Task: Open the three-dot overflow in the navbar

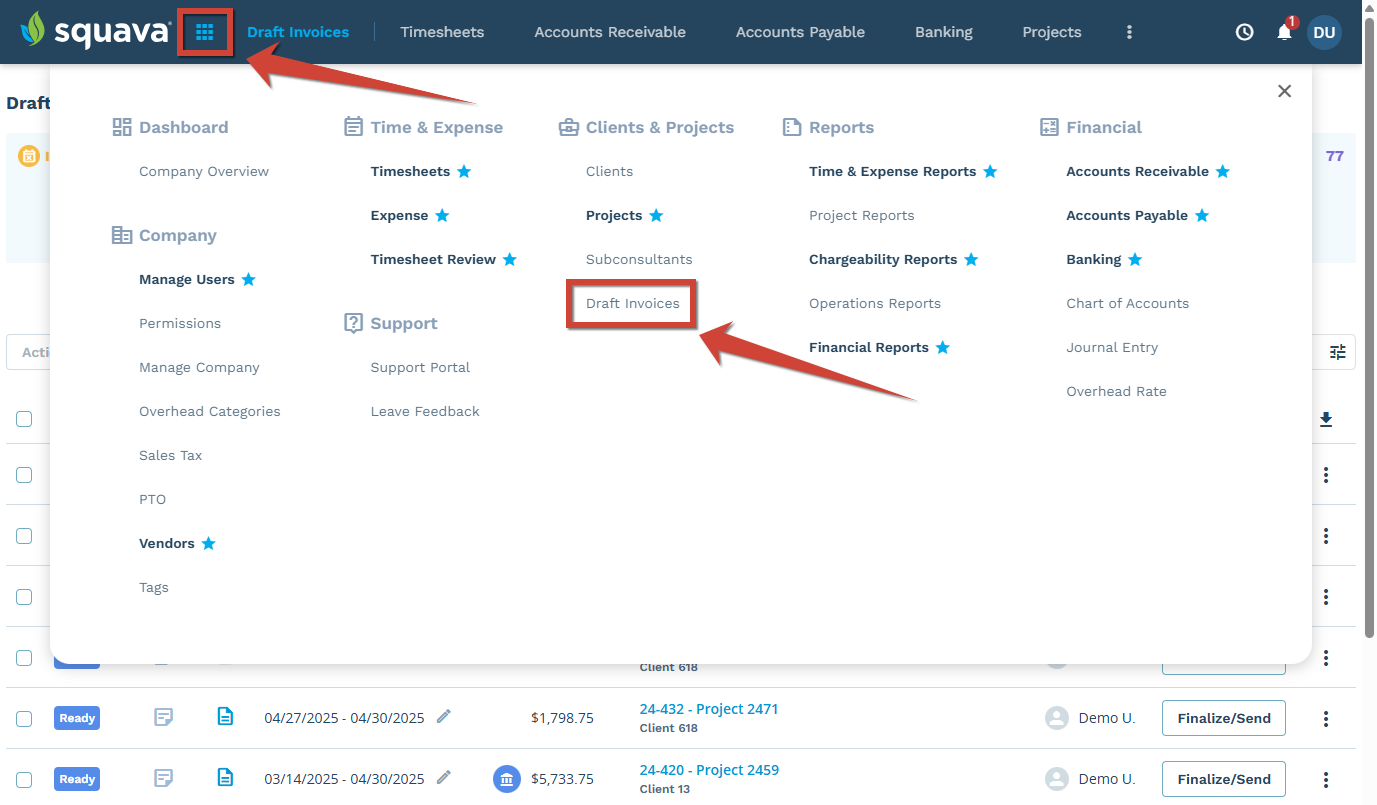Action: (x=1129, y=32)
